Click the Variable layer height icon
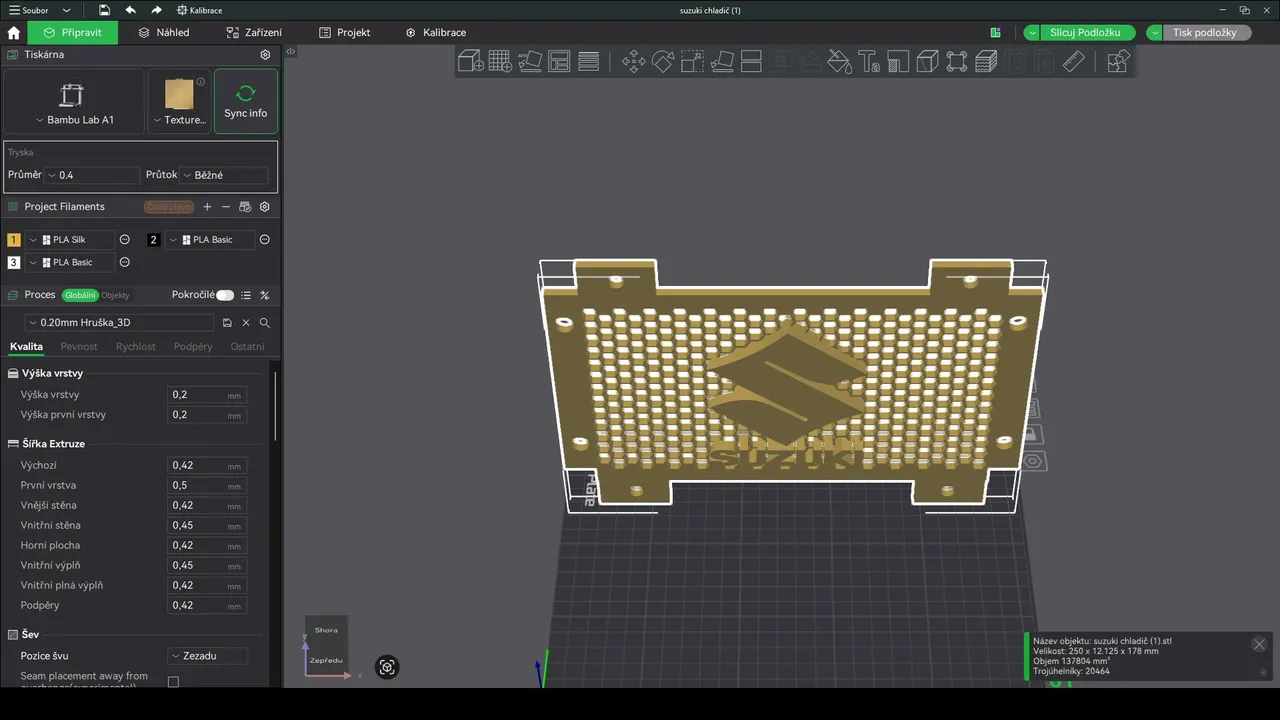This screenshot has width=1280, height=720. coord(986,62)
